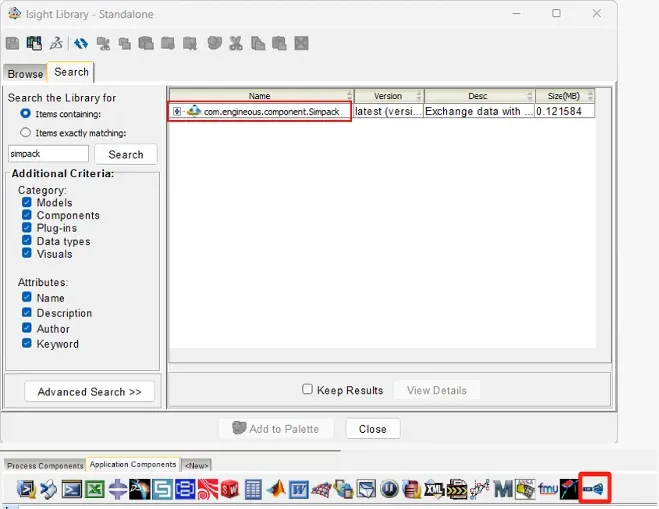
Task: Click the Size(MB) column sort arrows
Action: (x=590, y=96)
